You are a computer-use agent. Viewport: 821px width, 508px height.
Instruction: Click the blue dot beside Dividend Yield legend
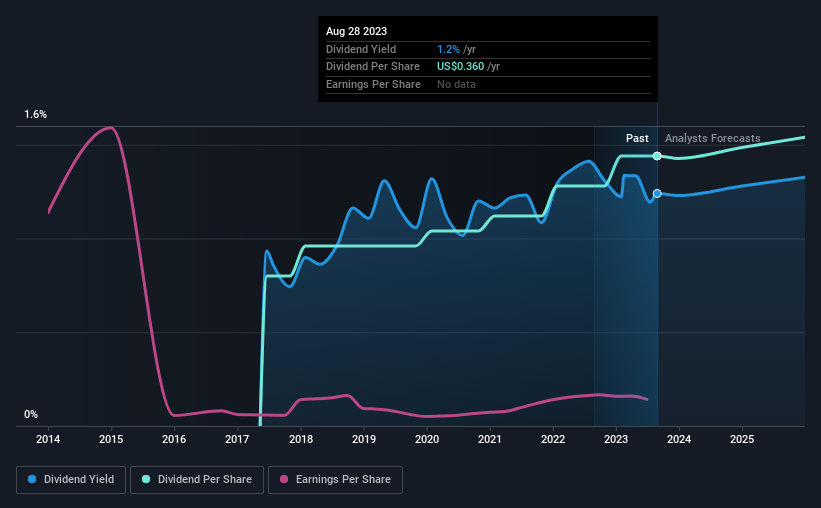pyautogui.click(x=32, y=480)
